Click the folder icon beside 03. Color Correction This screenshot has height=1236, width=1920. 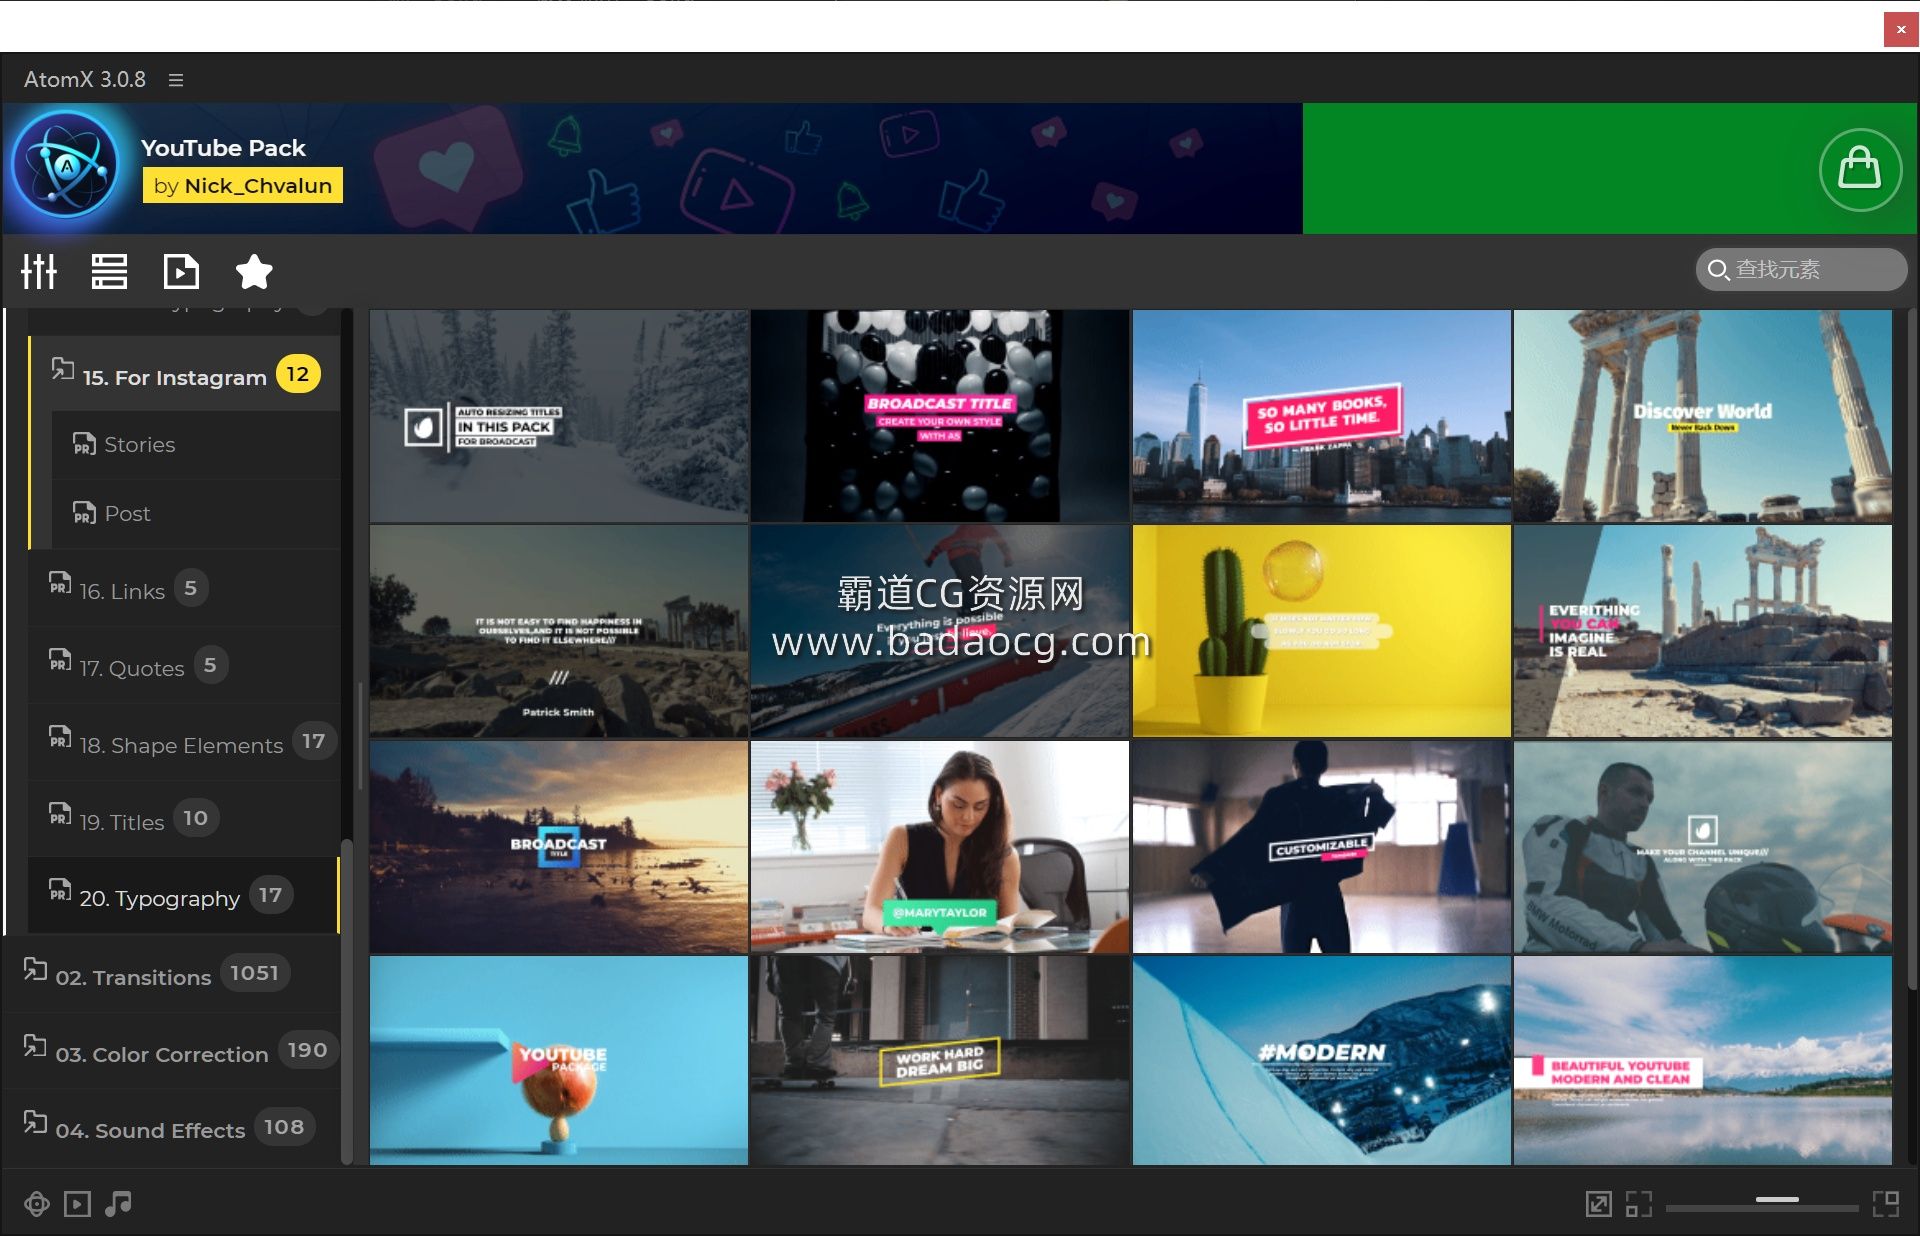(35, 1047)
